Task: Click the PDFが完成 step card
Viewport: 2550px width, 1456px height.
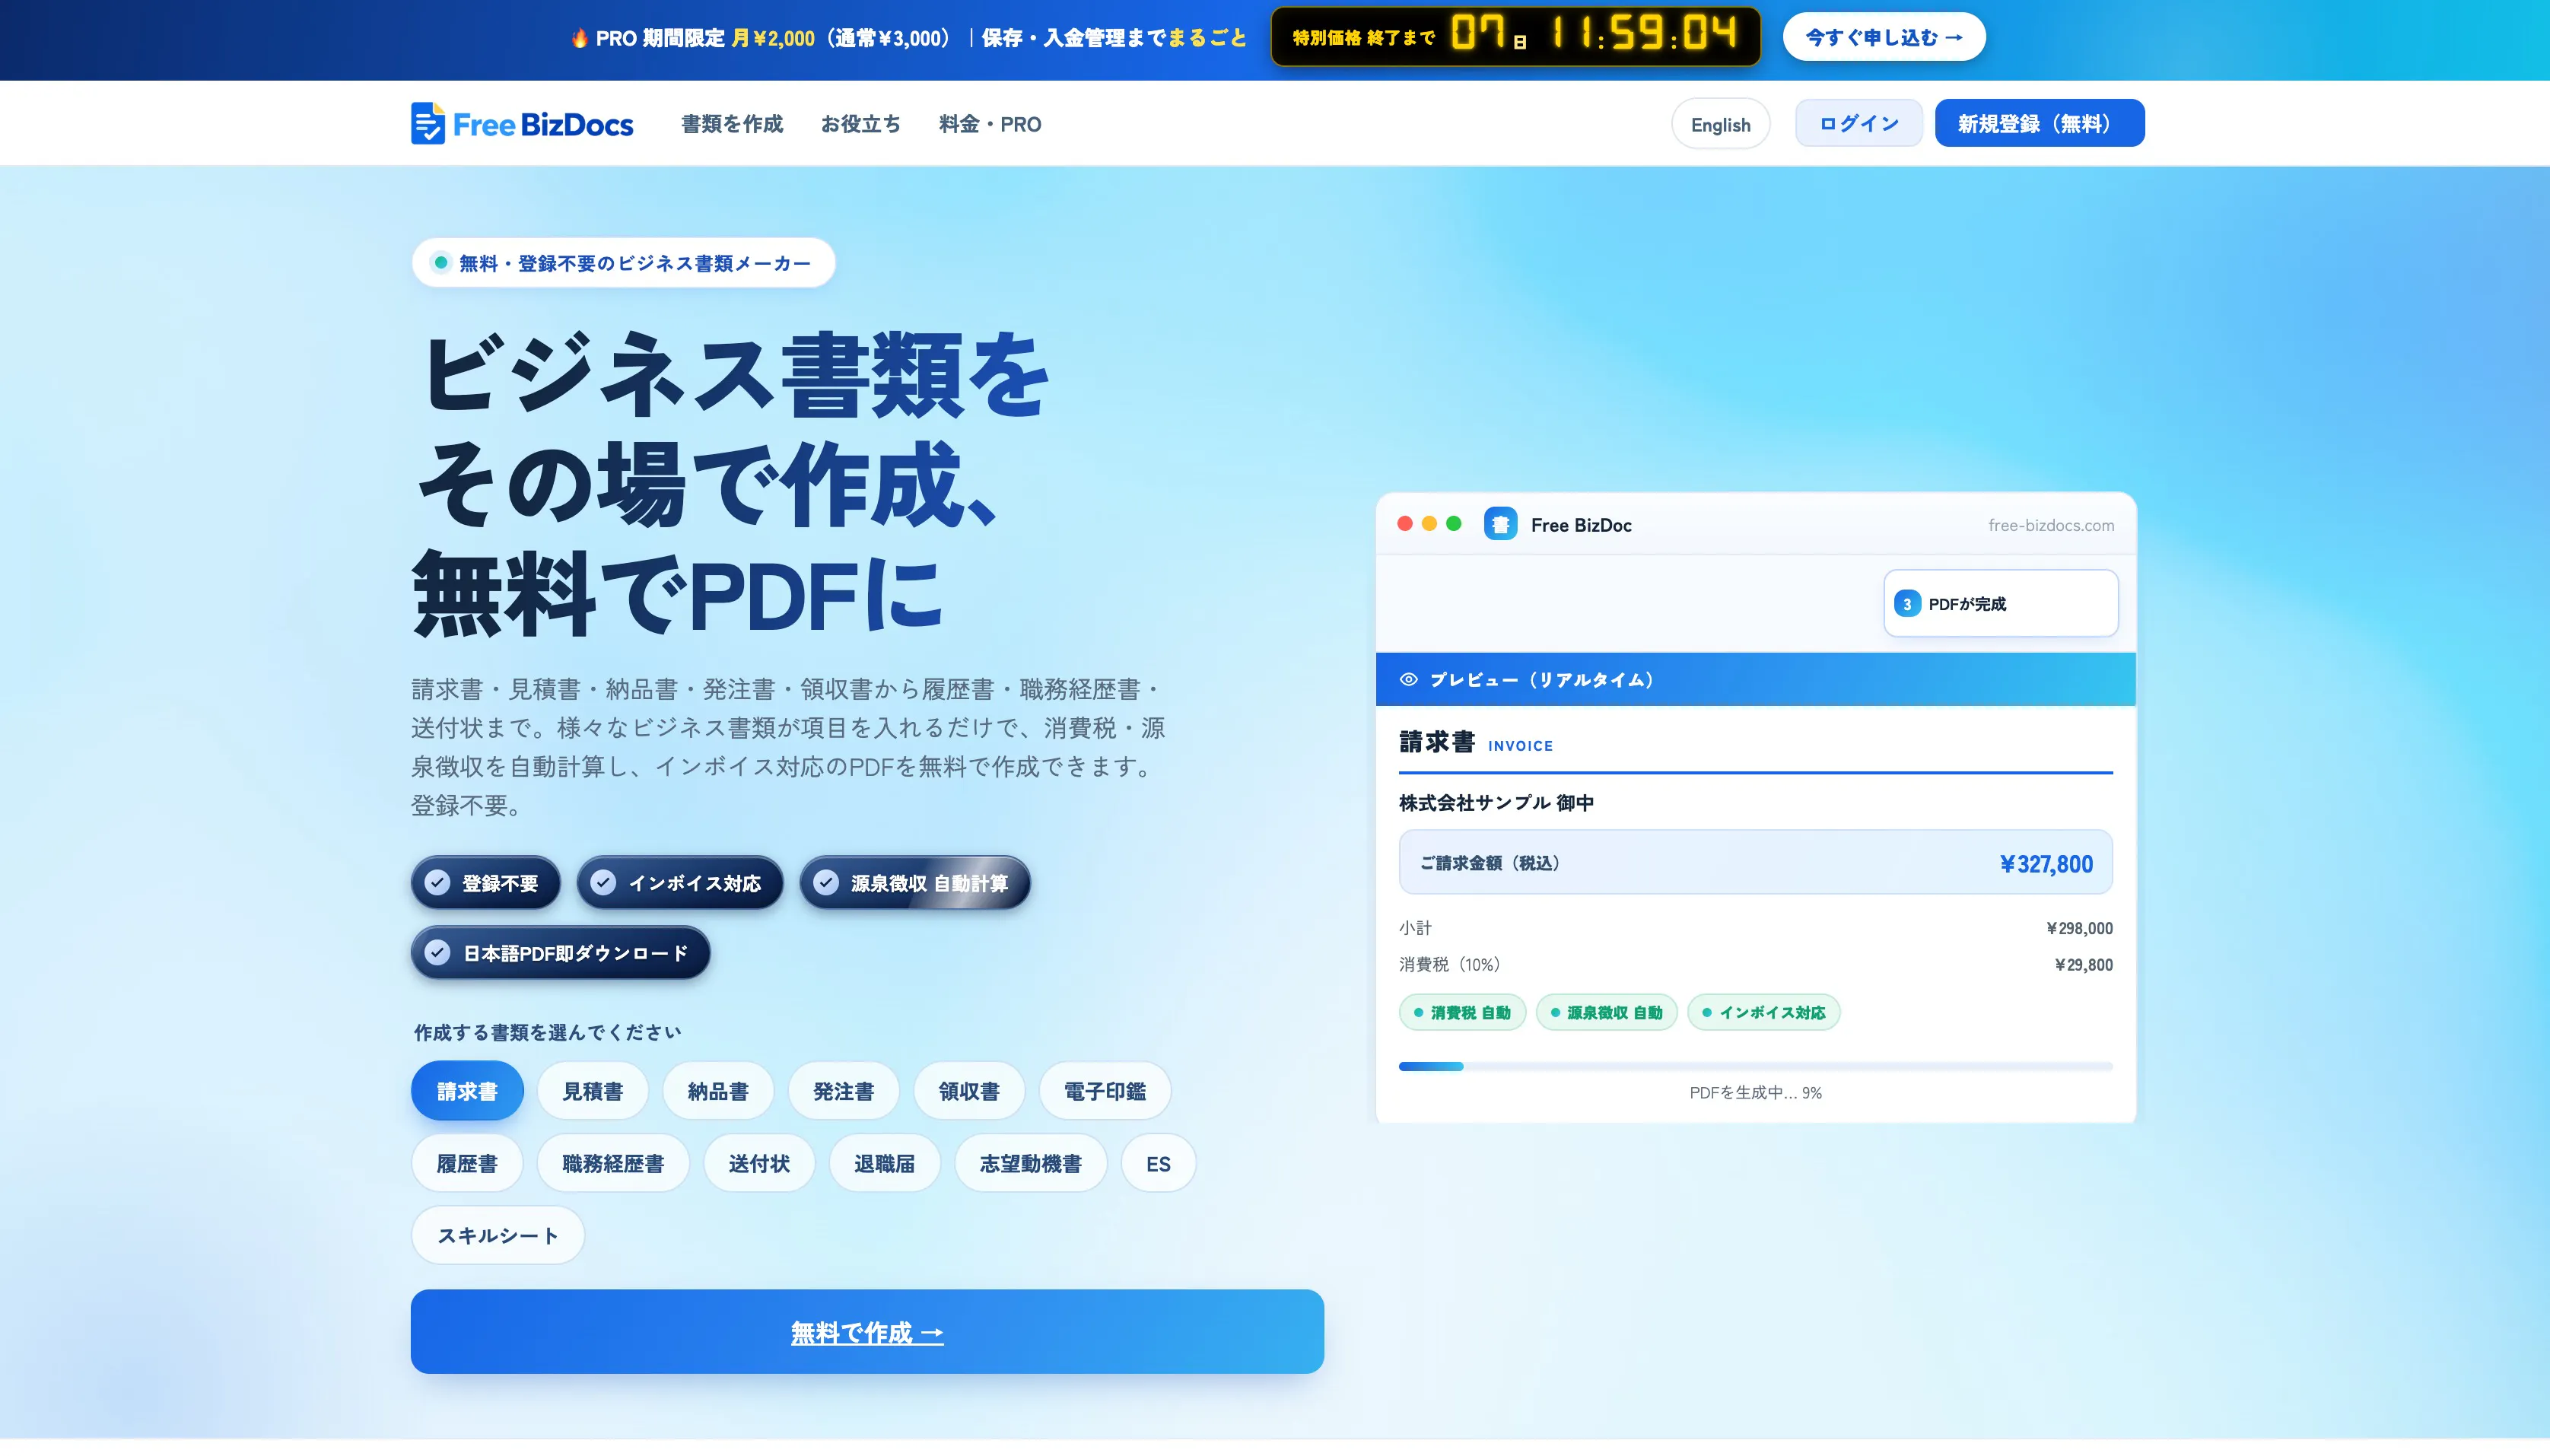Action: tap(2000, 603)
